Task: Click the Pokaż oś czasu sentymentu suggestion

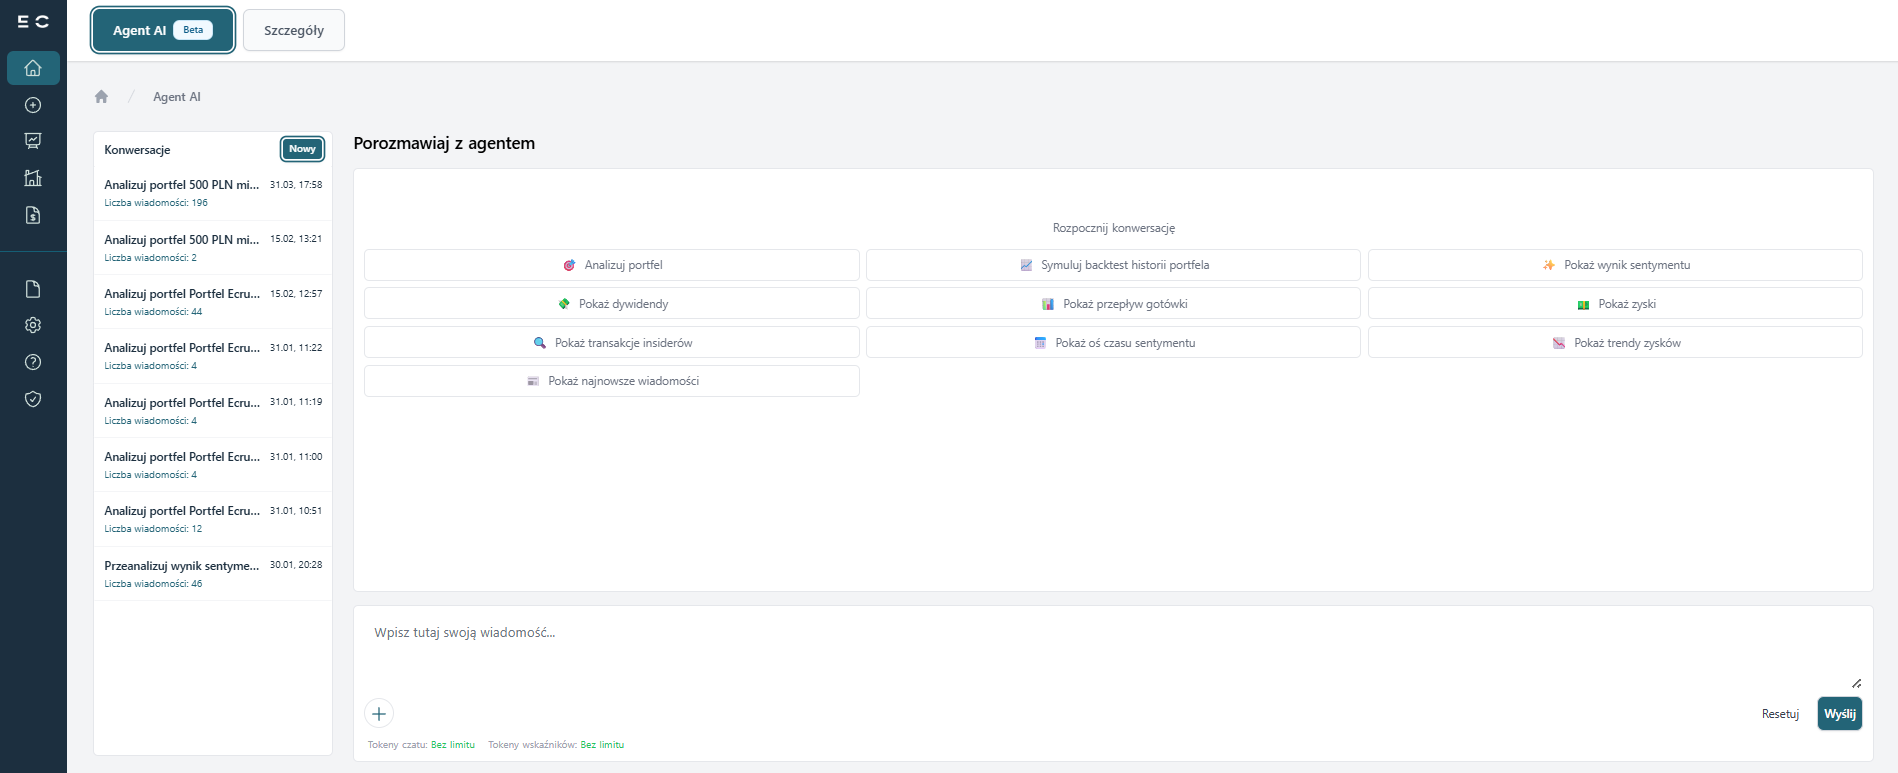Action: pos(1113,343)
